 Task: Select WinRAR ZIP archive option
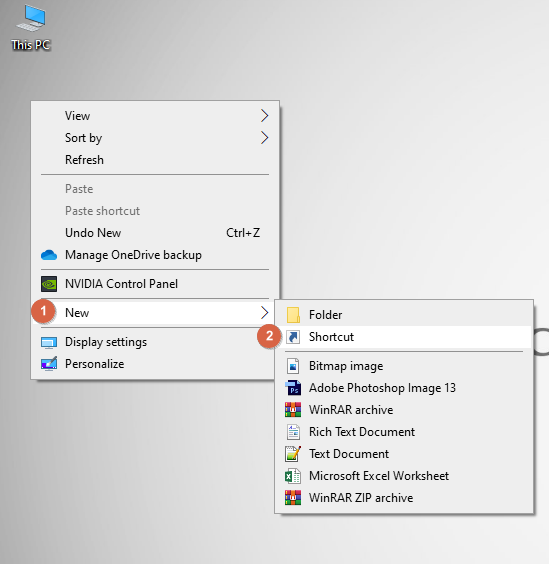tap(404, 498)
